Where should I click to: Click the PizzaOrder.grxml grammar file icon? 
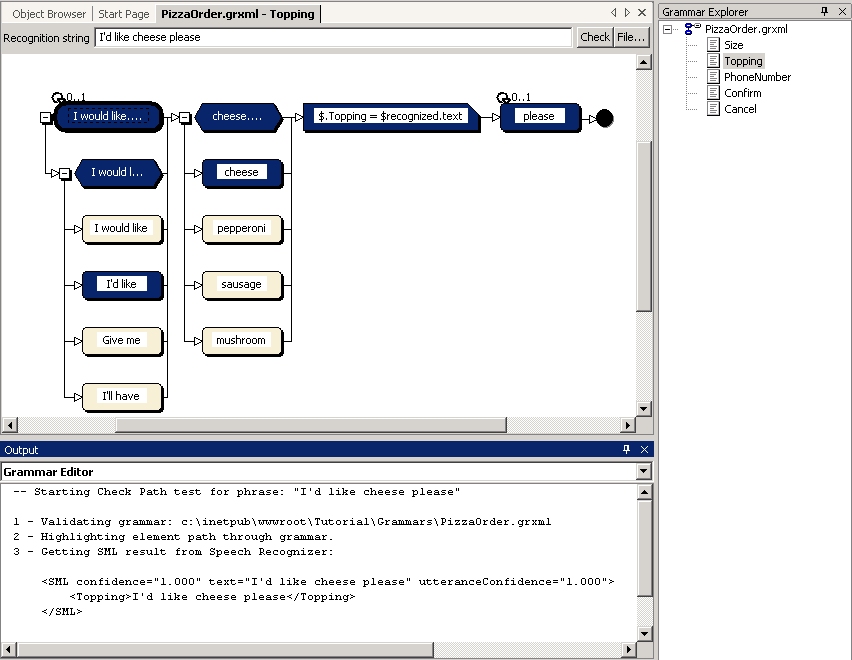(x=692, y=29)
